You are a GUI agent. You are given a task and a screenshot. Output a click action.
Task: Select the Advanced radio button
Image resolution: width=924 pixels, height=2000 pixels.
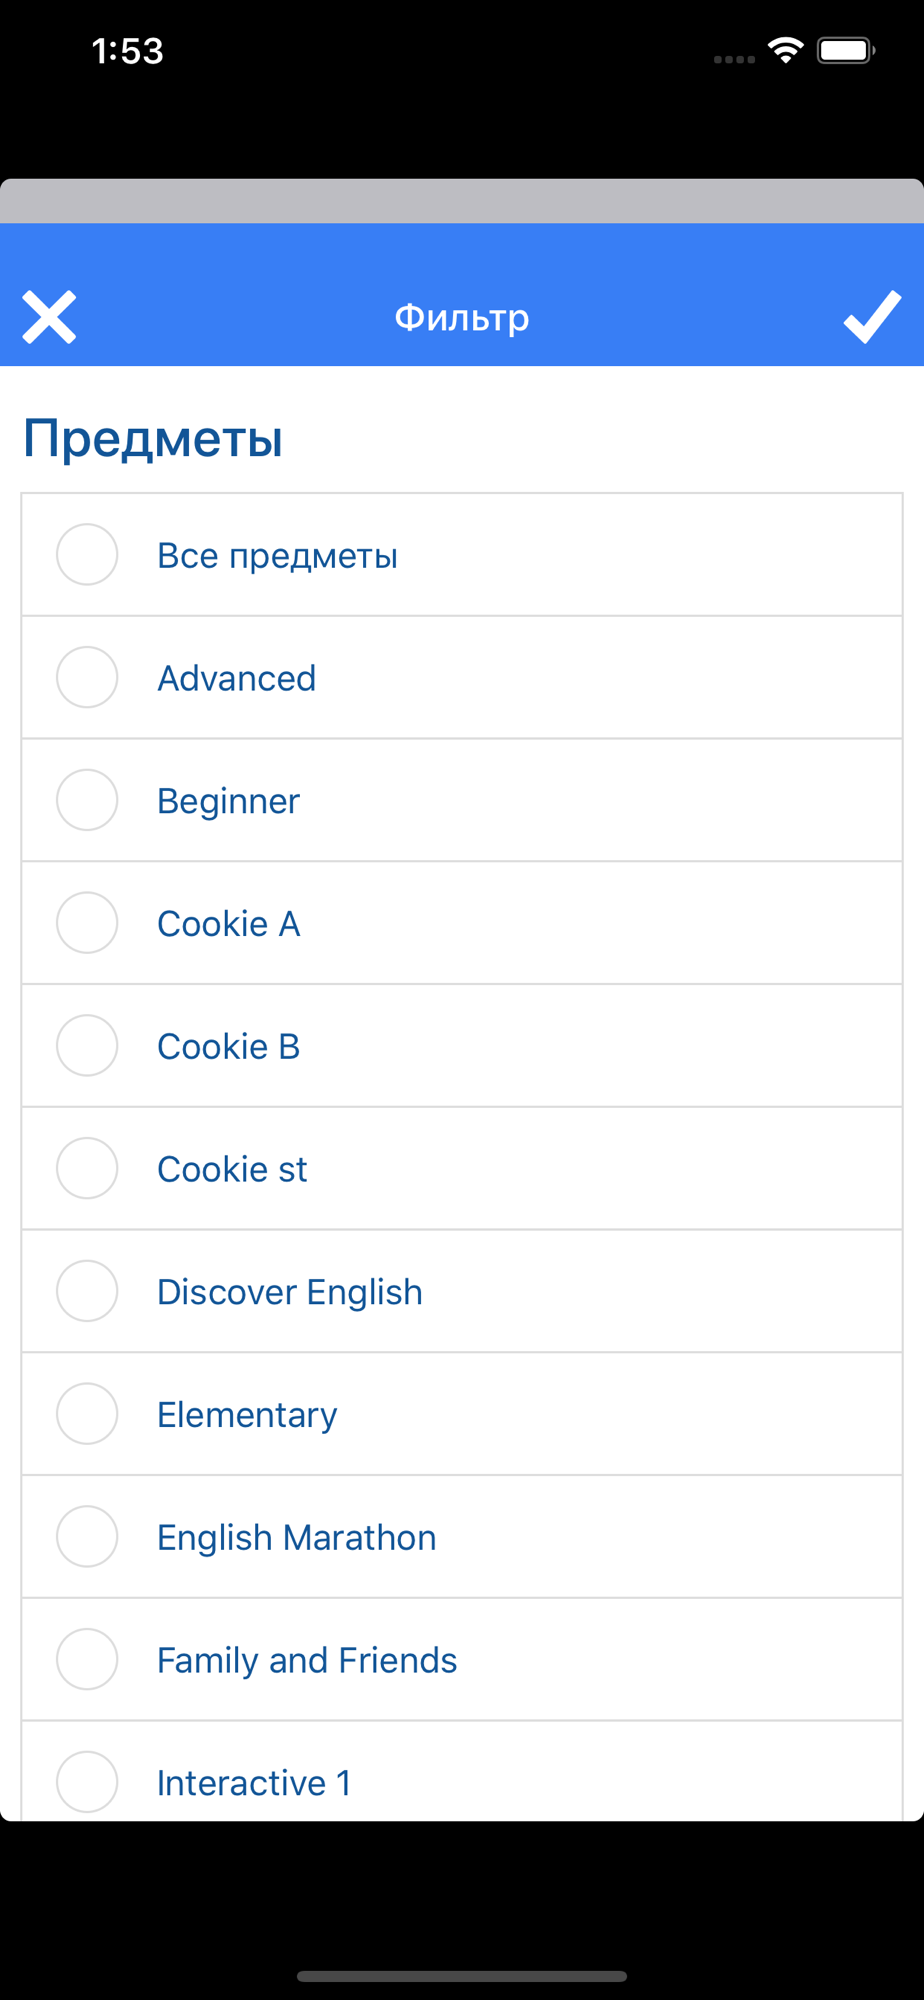[87, 677]
